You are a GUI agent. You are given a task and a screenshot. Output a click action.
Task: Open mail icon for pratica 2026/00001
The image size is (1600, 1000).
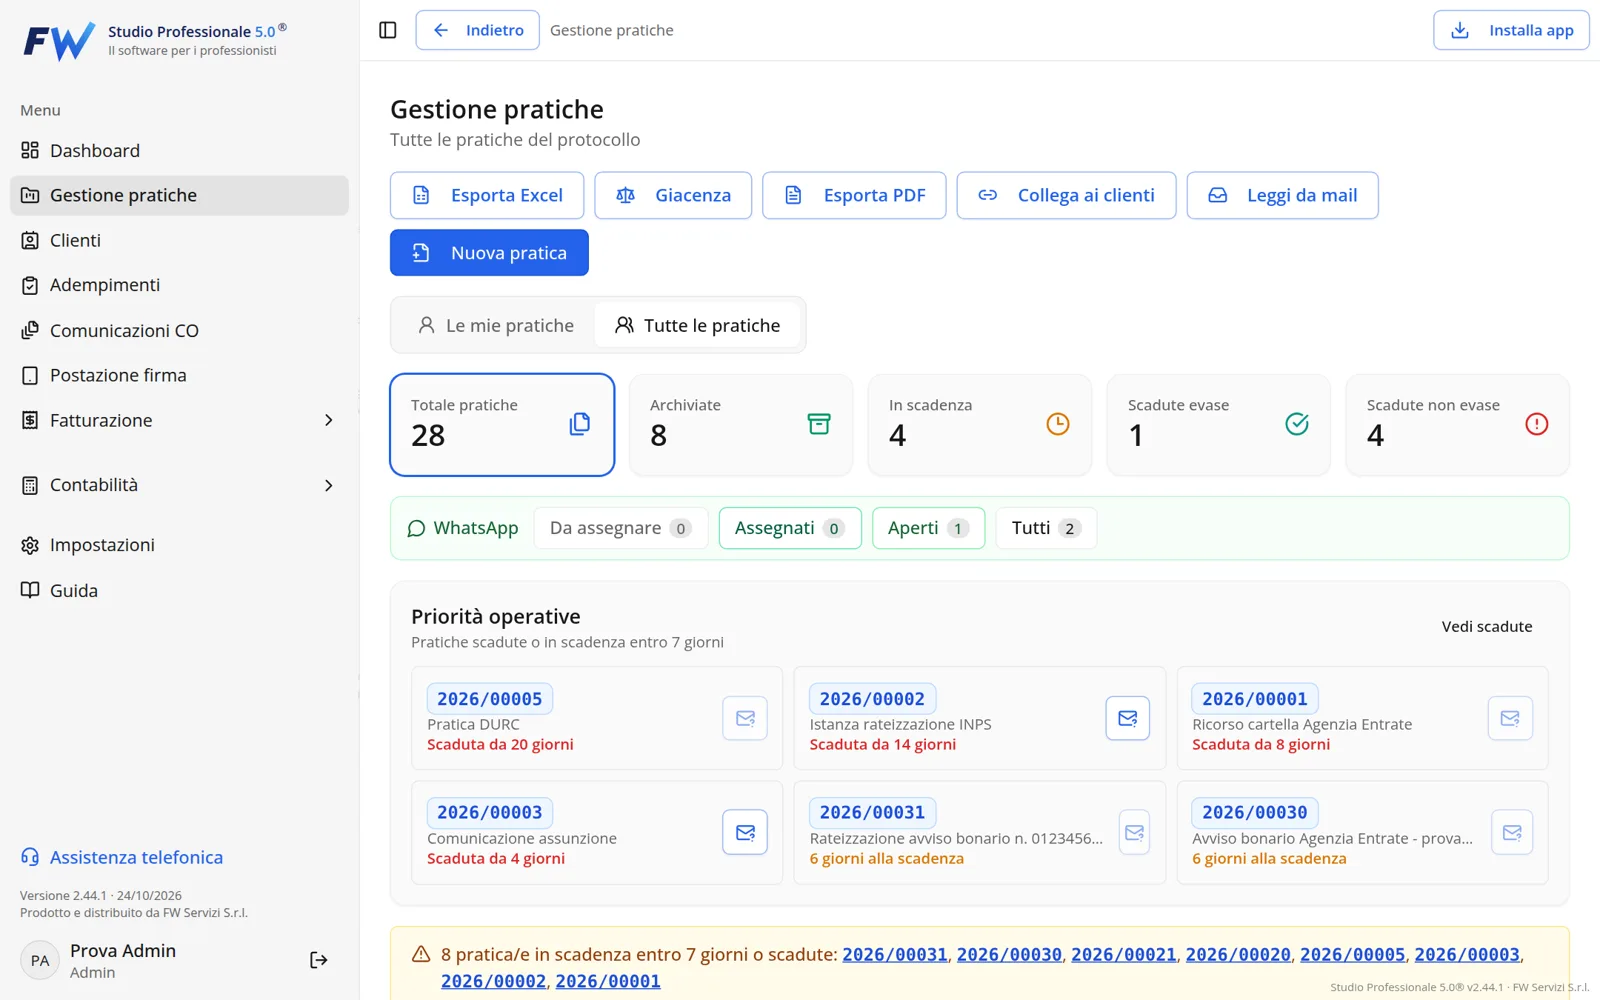tap(1510, 718)
